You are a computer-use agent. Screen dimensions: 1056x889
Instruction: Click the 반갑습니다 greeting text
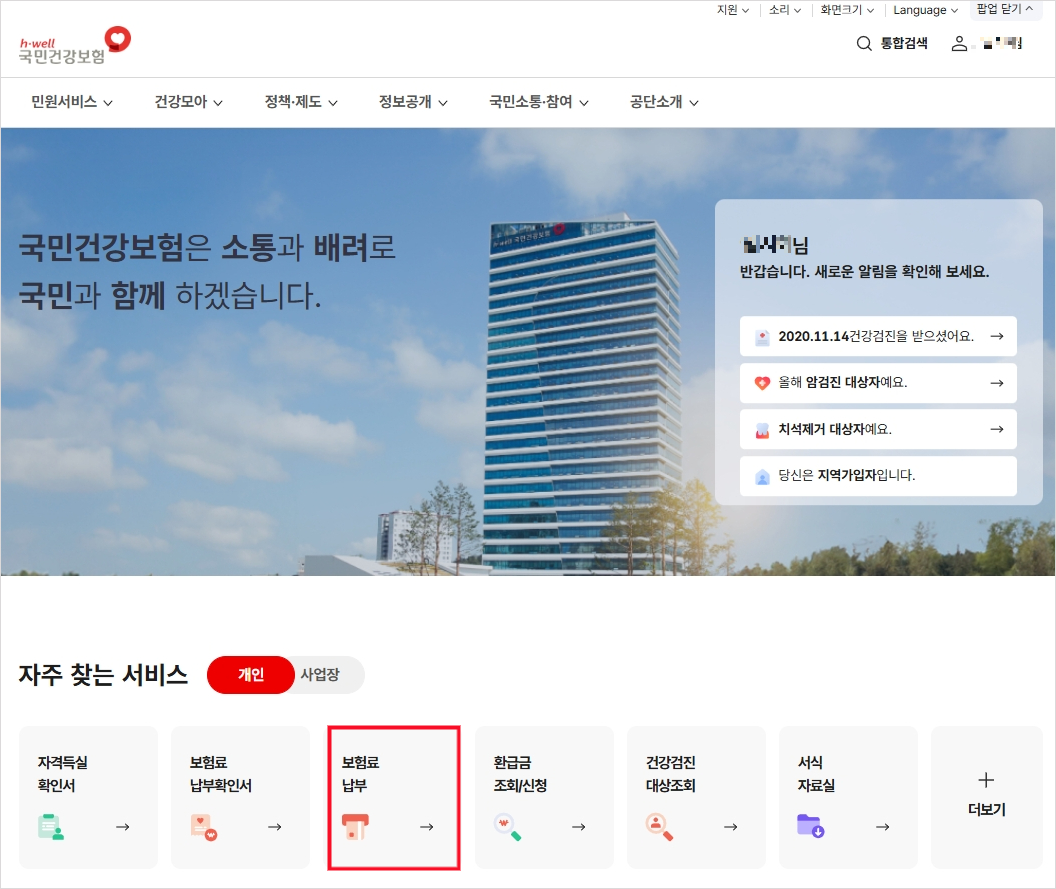[x=864, y=272]
